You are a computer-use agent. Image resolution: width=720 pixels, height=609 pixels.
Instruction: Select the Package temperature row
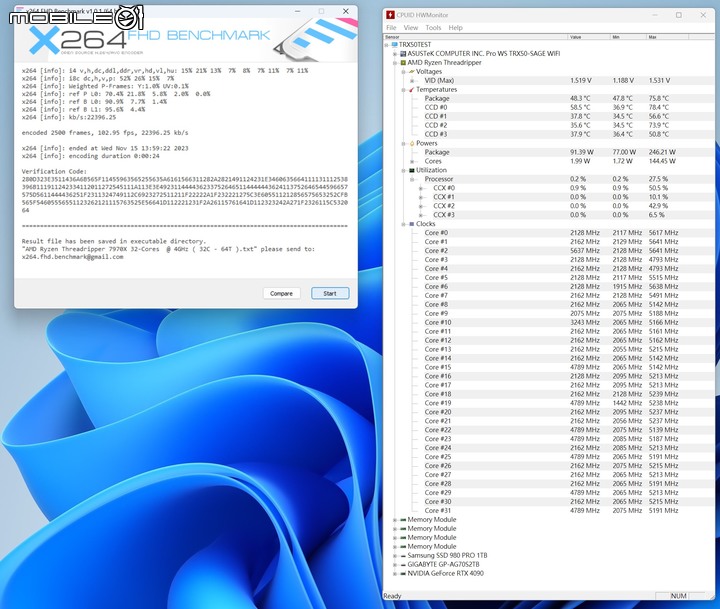coord(549,98)
